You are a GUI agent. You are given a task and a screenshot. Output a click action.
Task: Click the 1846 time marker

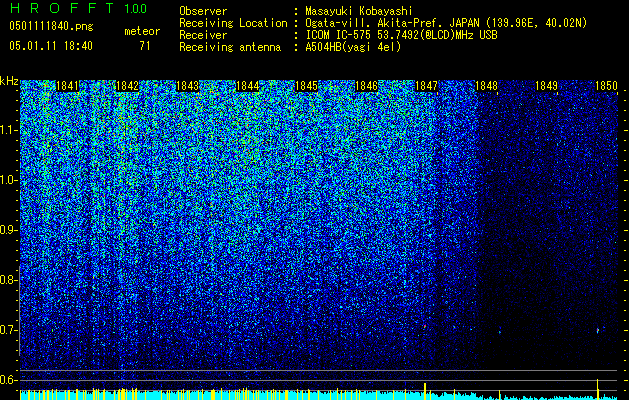(x=366, y=86)
